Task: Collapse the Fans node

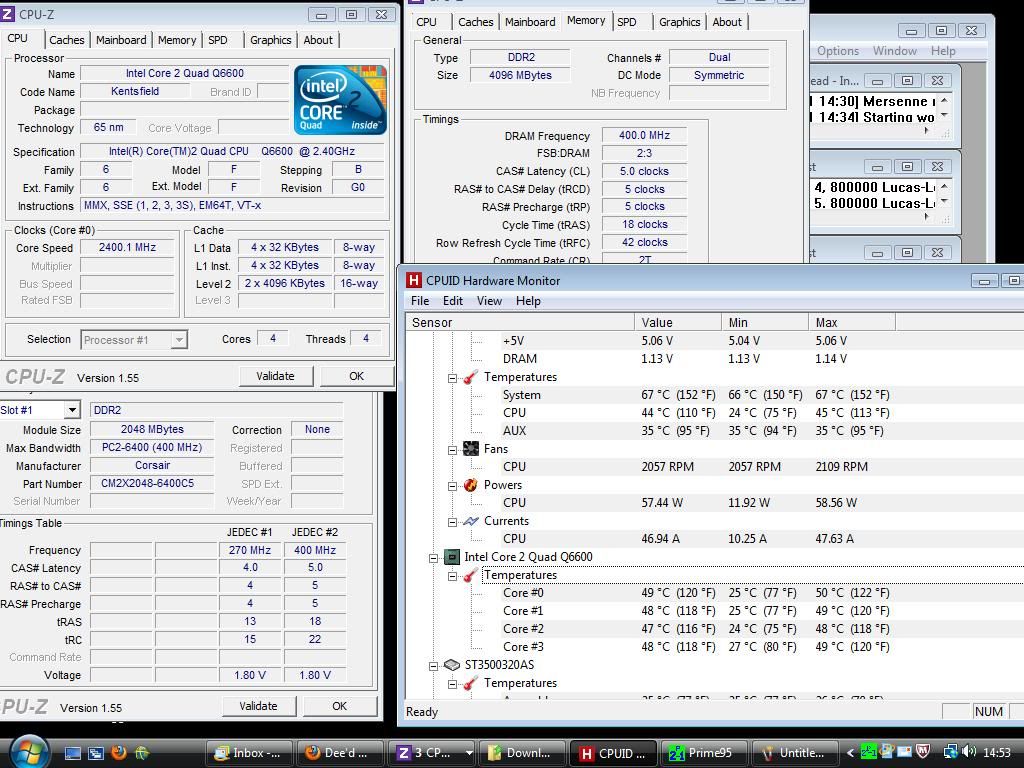Action: click(452, 450)
